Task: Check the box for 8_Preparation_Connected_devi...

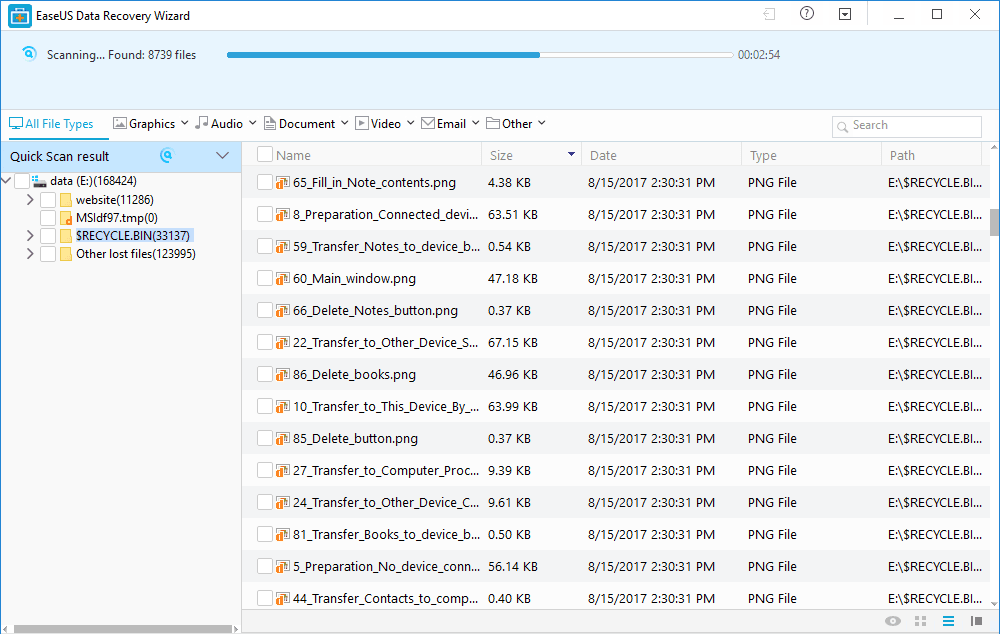Action: 265,214
